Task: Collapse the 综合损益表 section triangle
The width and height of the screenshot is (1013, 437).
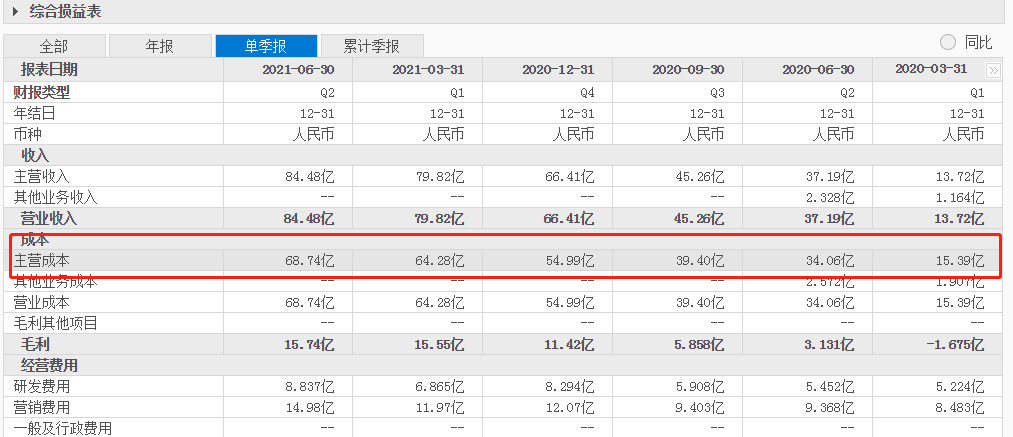Action: tap(16, 12)
